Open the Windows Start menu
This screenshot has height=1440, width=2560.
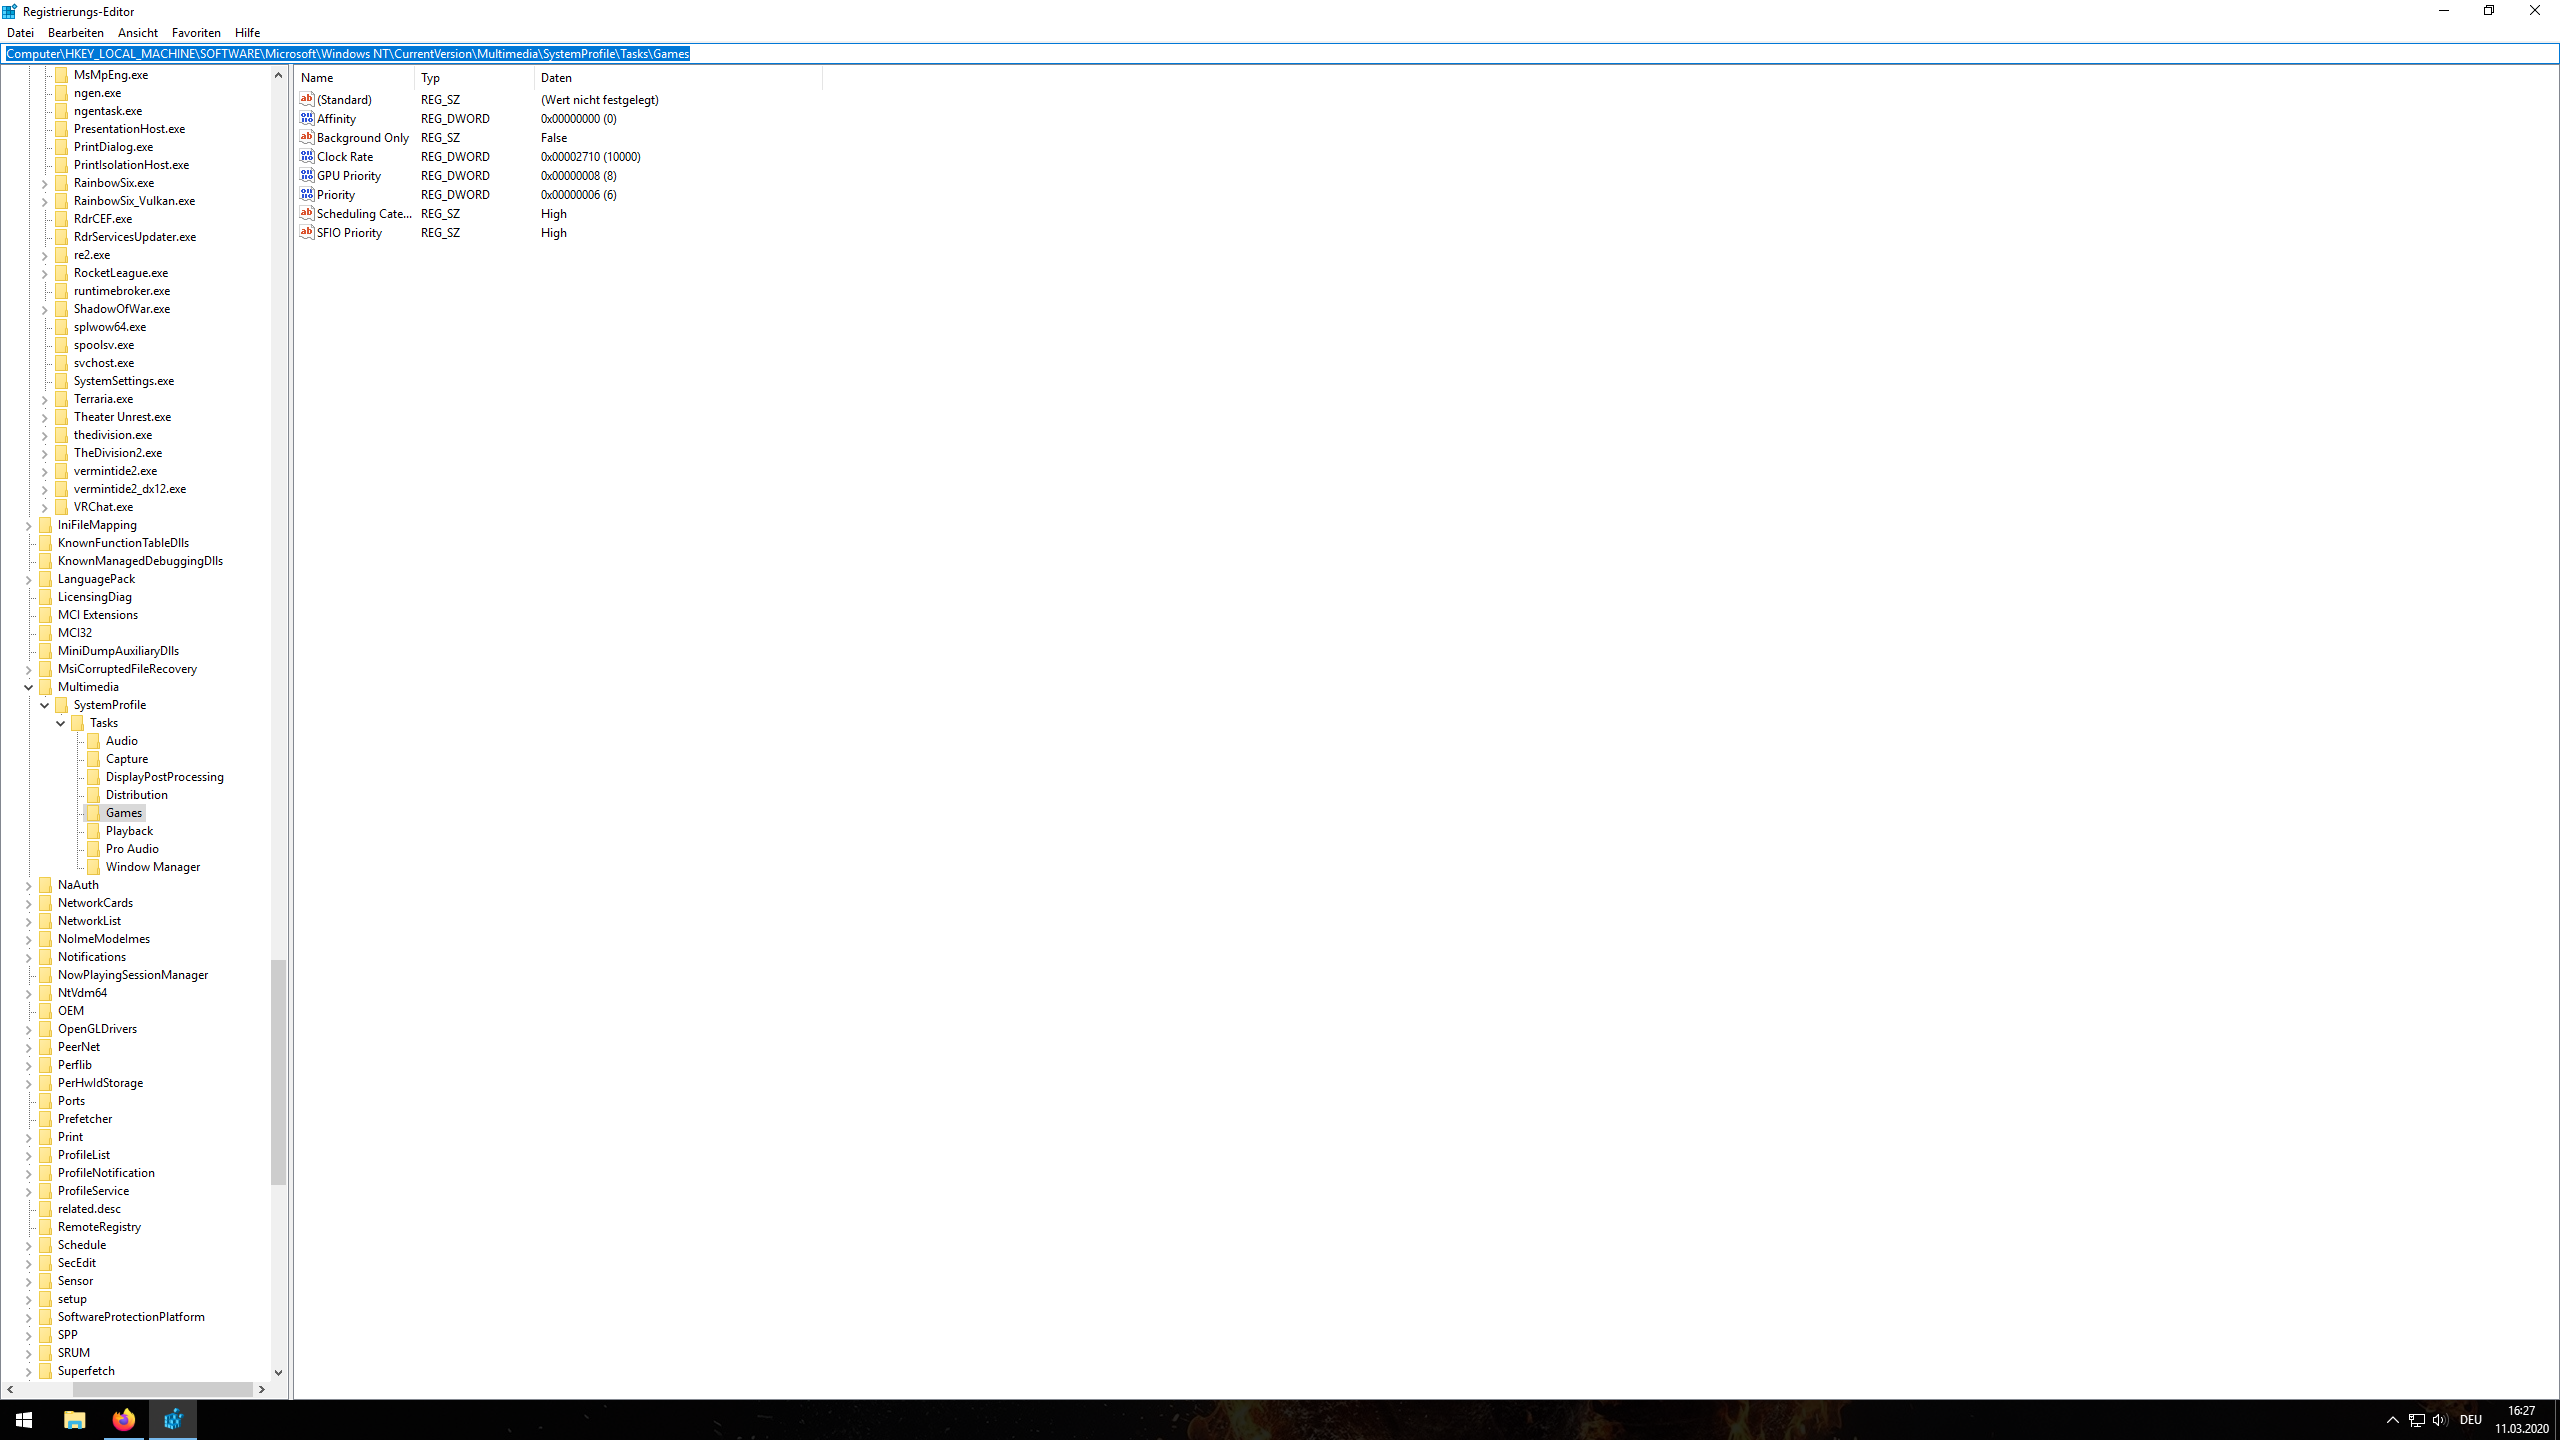point(24,1420)
